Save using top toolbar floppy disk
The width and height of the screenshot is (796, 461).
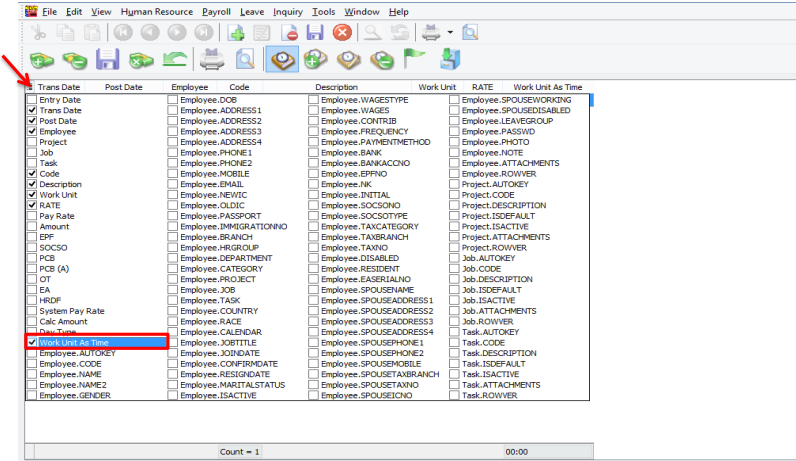click(315, 32)
